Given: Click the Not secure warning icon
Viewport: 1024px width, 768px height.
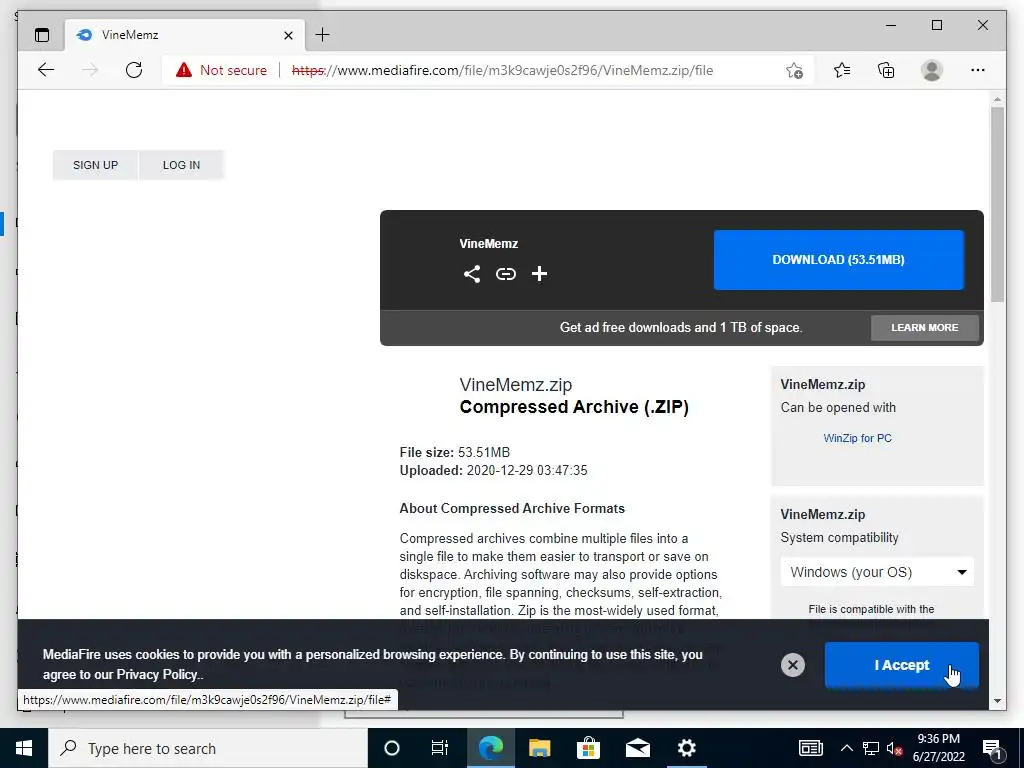Looking at the screenshot, I should pos(184,70).
